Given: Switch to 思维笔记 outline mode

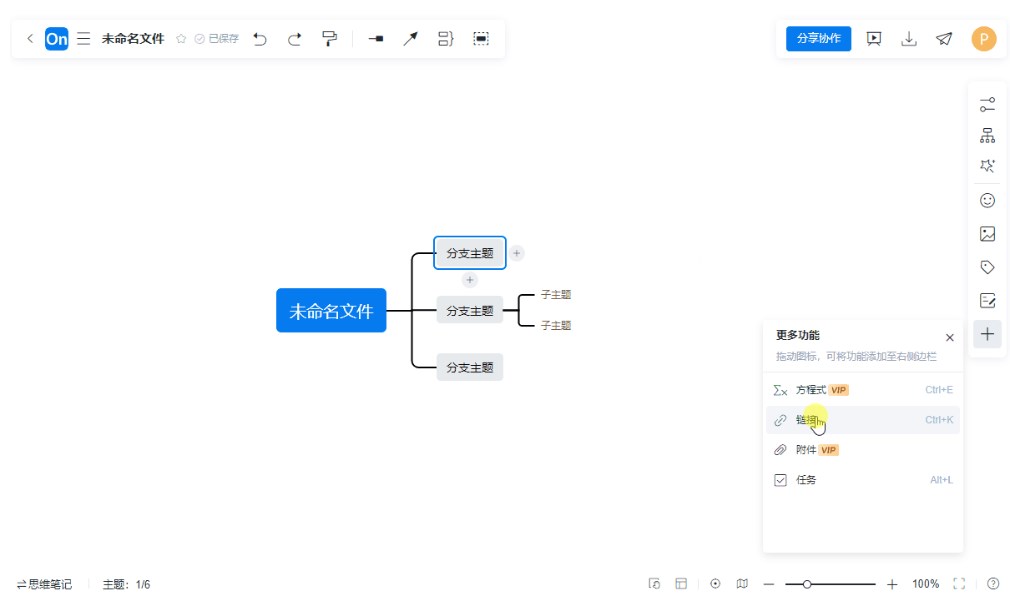Looking at the screenshot, I should coord(44,584).
